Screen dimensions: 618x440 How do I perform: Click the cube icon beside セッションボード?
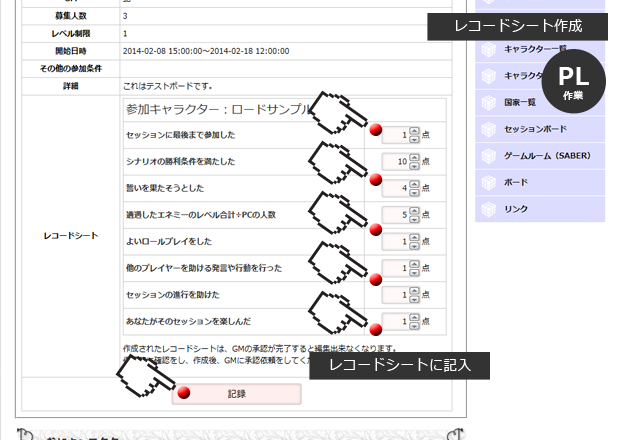(489, 129)
